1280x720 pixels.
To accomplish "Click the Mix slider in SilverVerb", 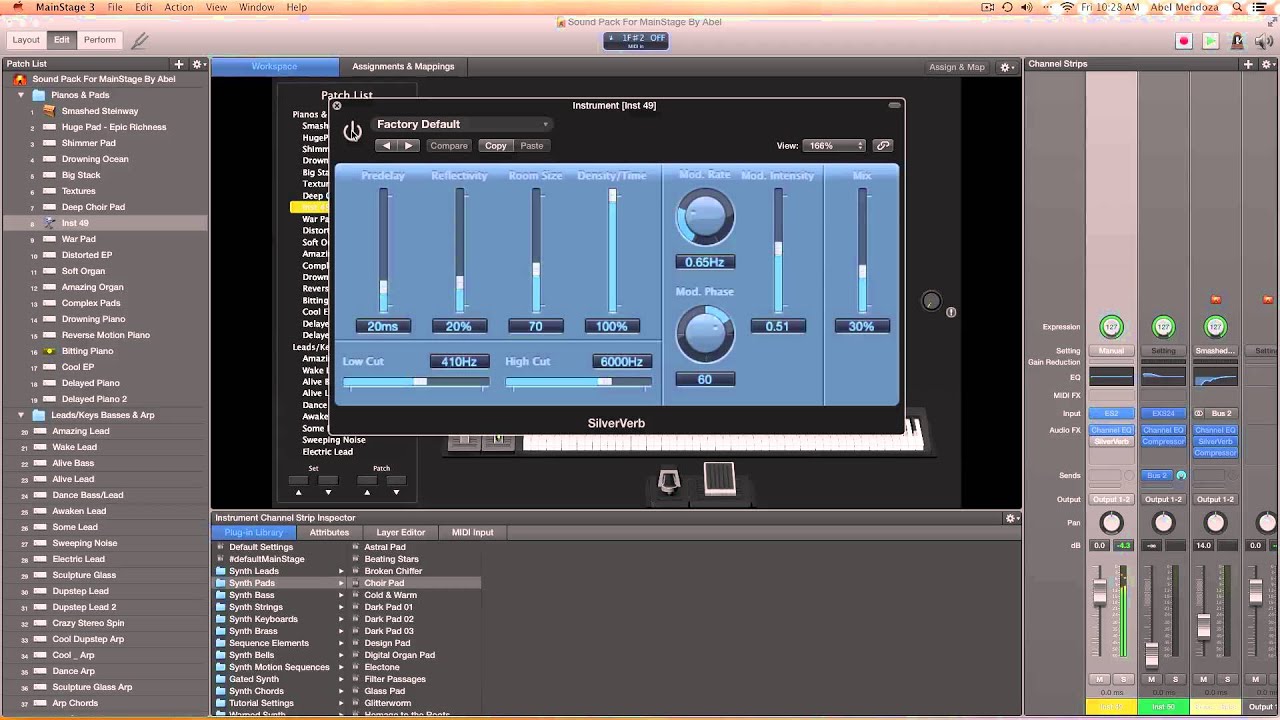I will point(861,252).
